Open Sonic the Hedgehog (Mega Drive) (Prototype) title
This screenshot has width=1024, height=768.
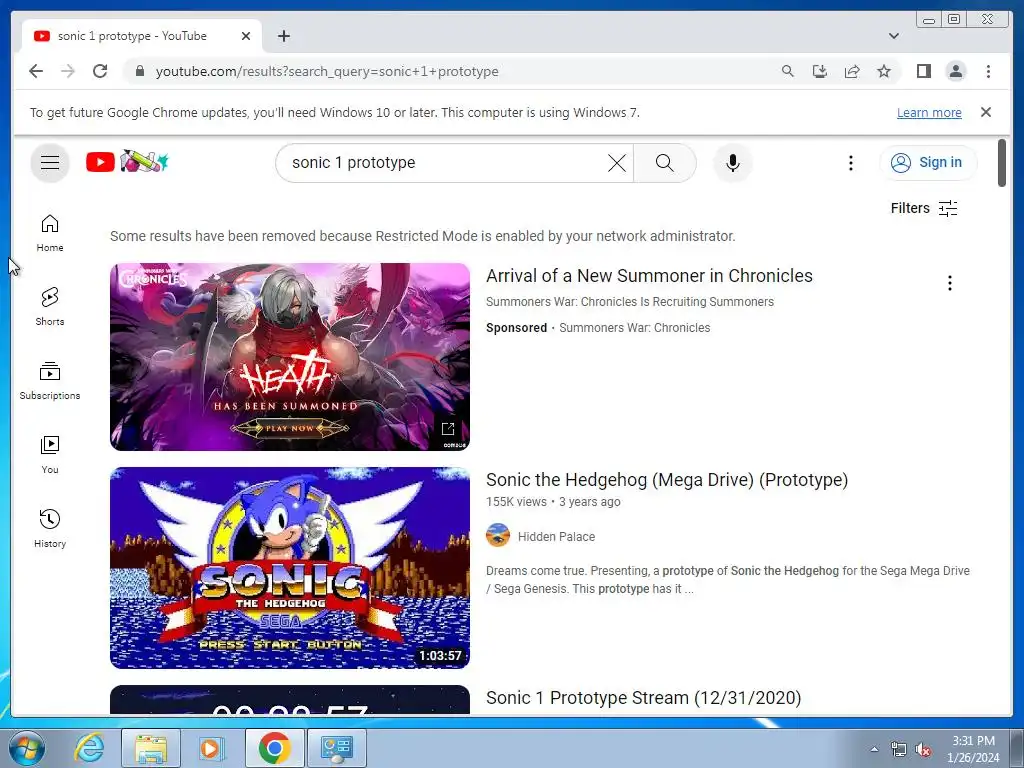[667, 480]
